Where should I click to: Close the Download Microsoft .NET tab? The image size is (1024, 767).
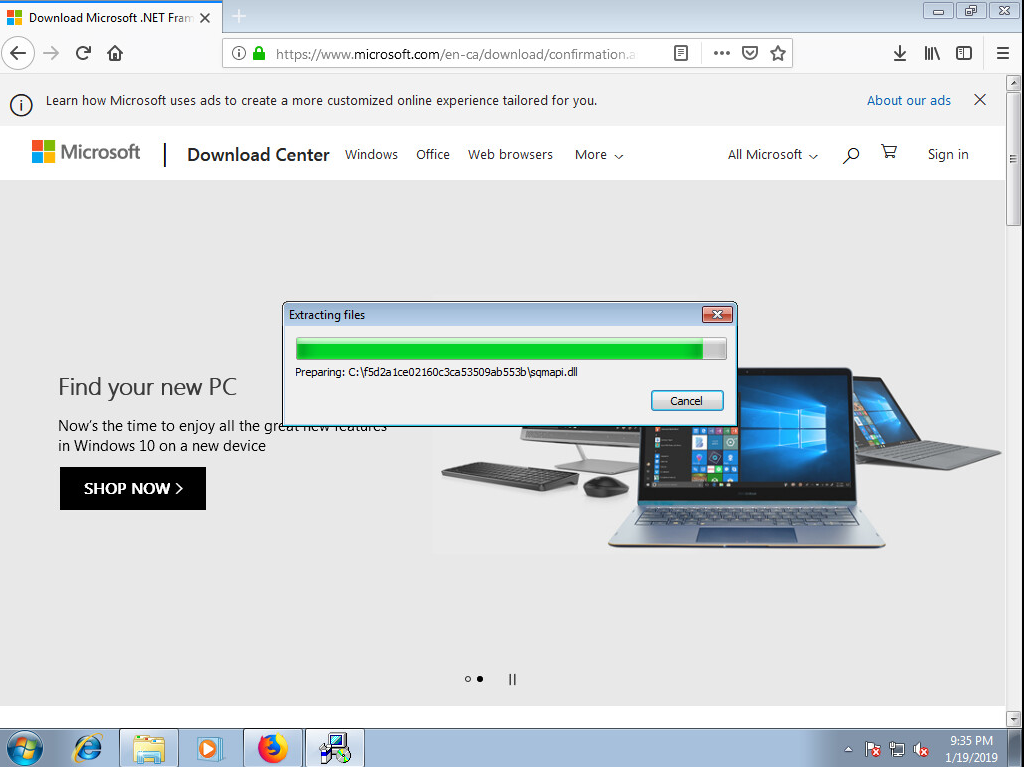click(x=205, y=18)
